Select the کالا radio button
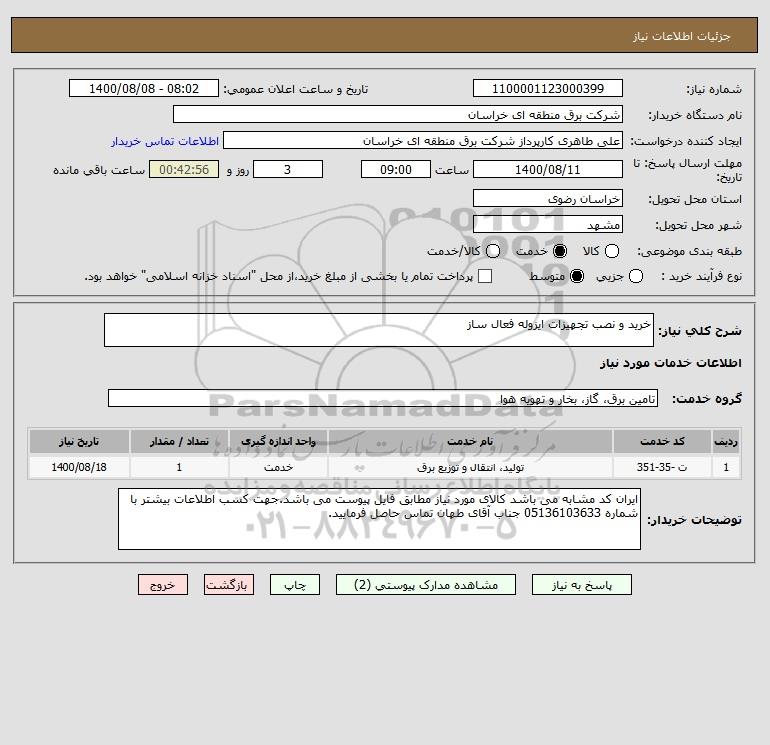The image size is (770, 745). point(611,251)
